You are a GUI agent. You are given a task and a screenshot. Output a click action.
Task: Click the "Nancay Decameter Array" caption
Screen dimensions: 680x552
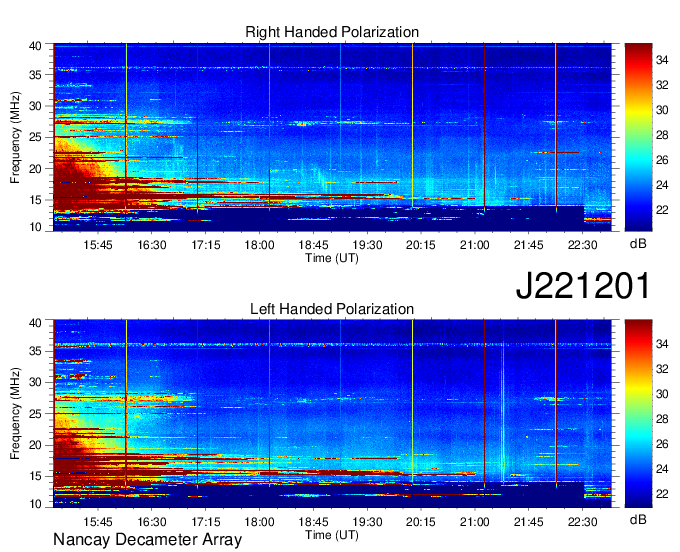(147, 540)
